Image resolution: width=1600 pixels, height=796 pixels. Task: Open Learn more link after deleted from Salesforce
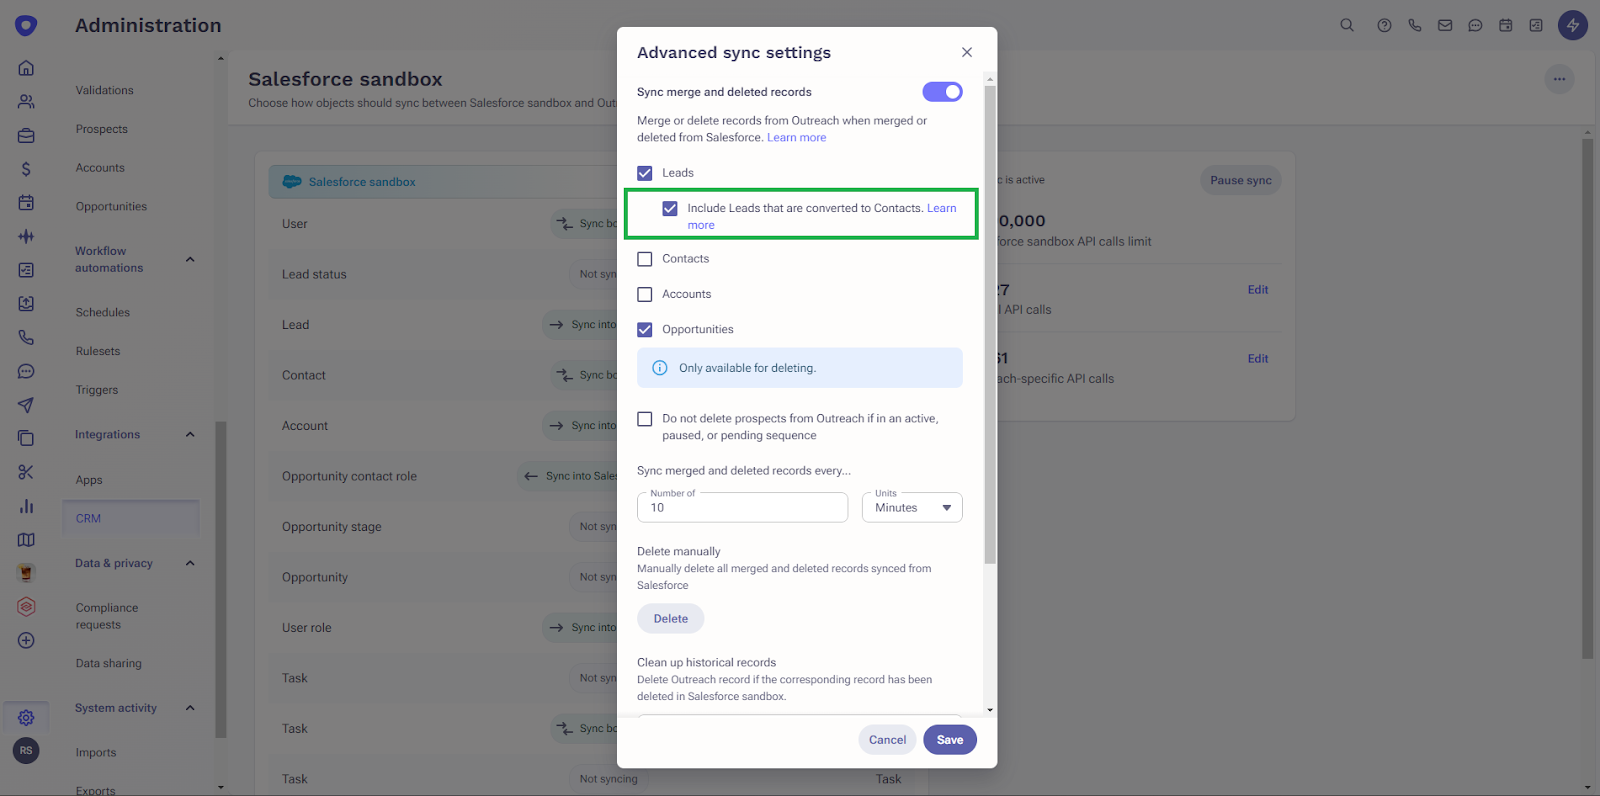tap(797, 138)
